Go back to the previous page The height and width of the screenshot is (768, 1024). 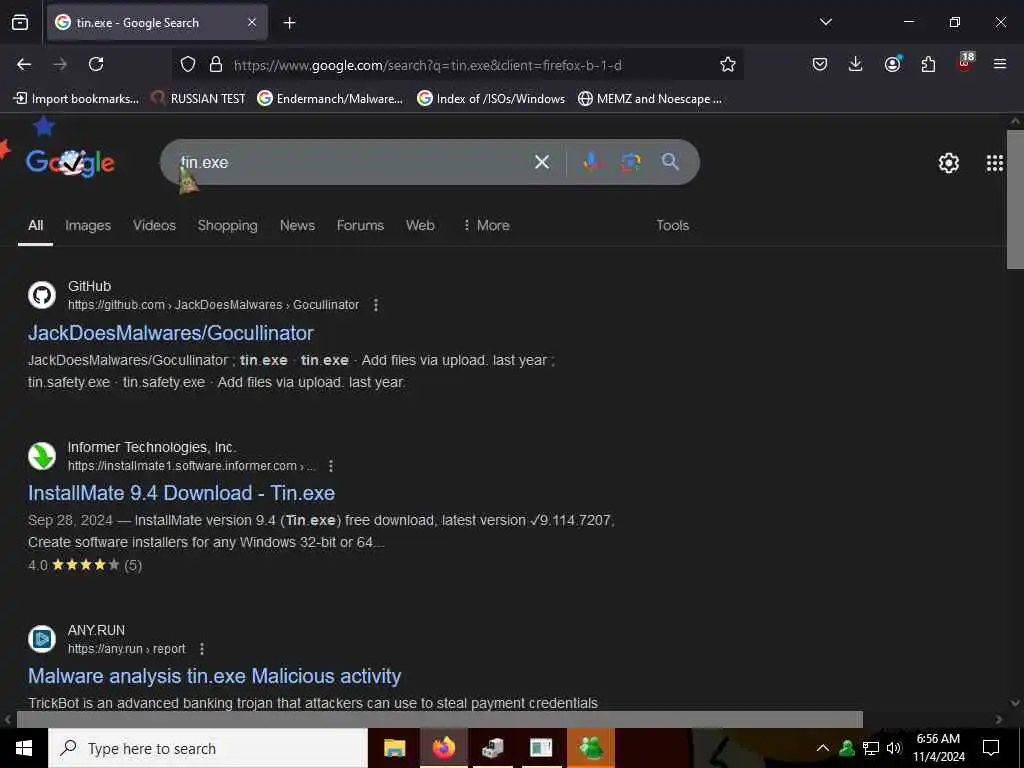coord(24,64)
